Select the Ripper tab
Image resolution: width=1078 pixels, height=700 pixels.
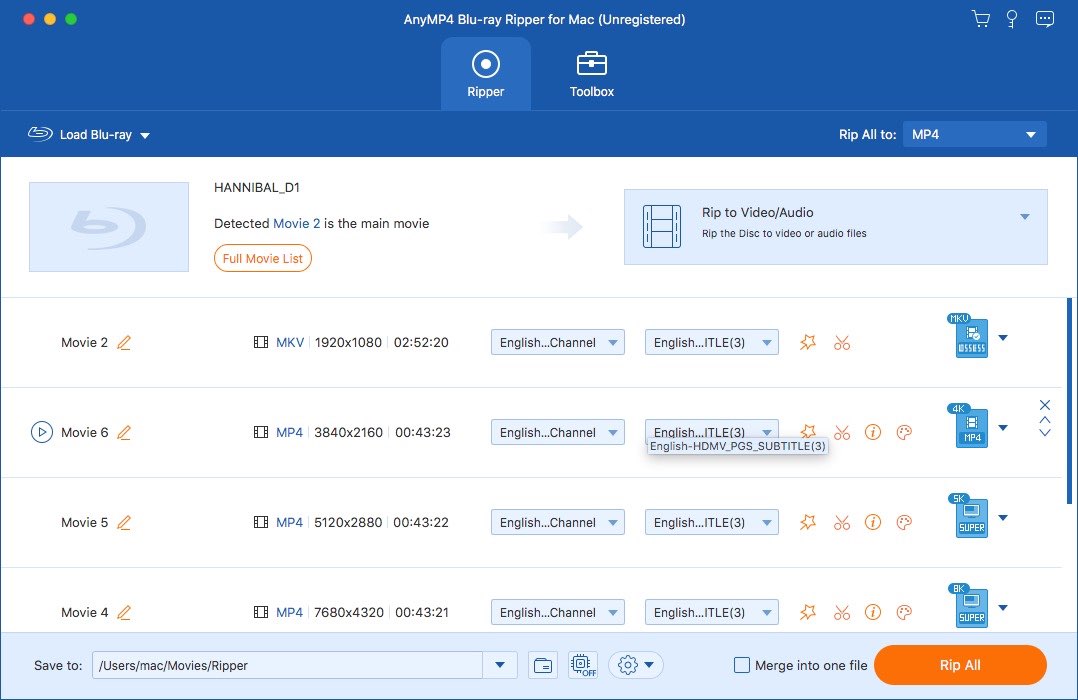[x=486, y=73]
